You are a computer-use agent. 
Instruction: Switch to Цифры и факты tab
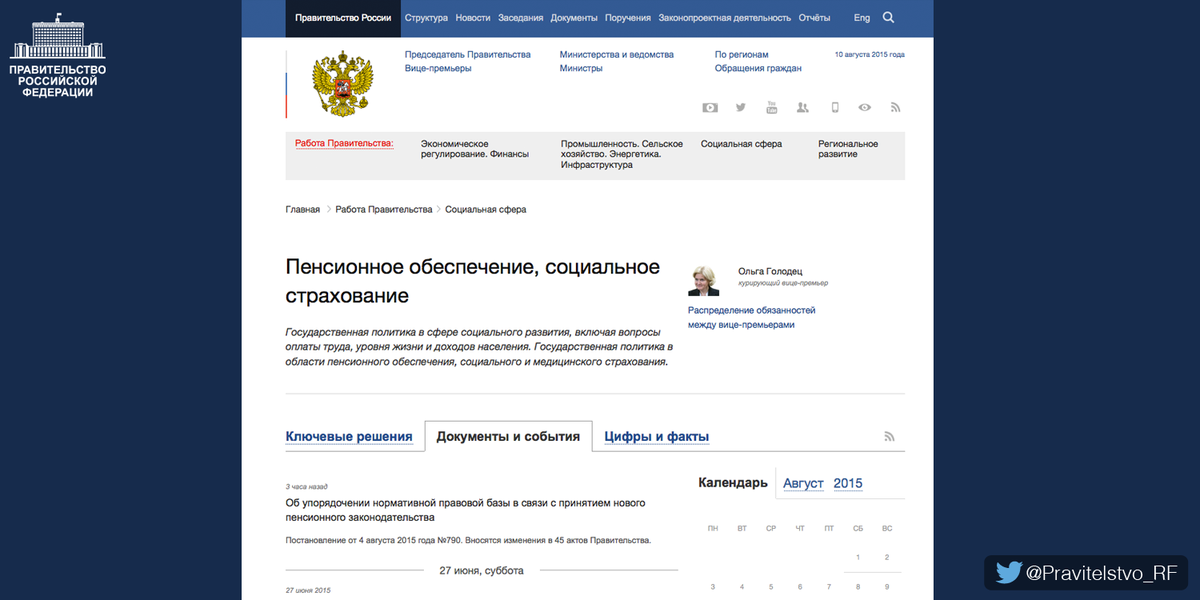[657, 437]
